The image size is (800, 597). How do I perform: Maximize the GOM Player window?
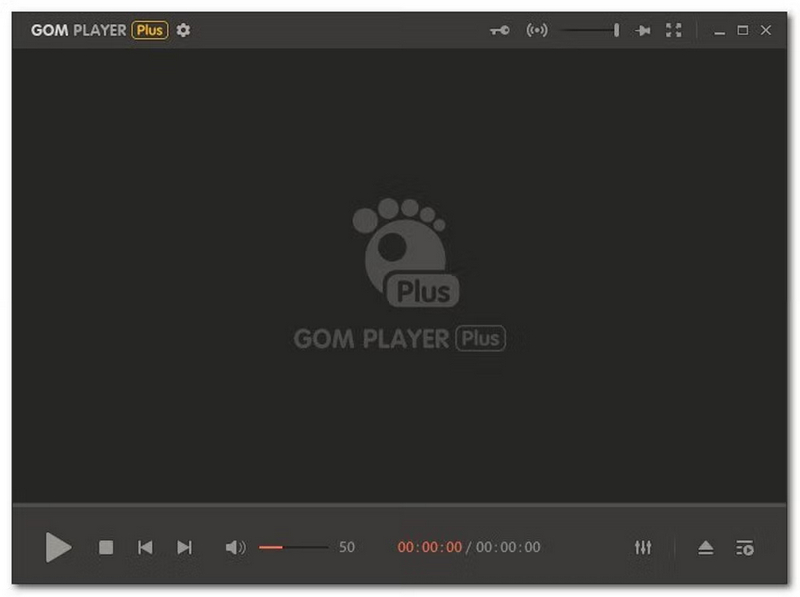click(x=743, y=30)
